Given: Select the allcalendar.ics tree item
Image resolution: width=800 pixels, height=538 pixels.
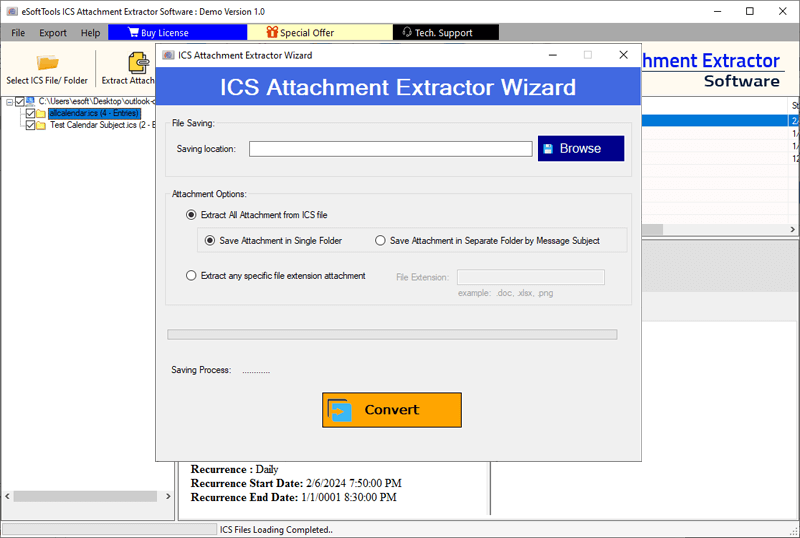Looking at the screenshot, I should pos(94,113).
